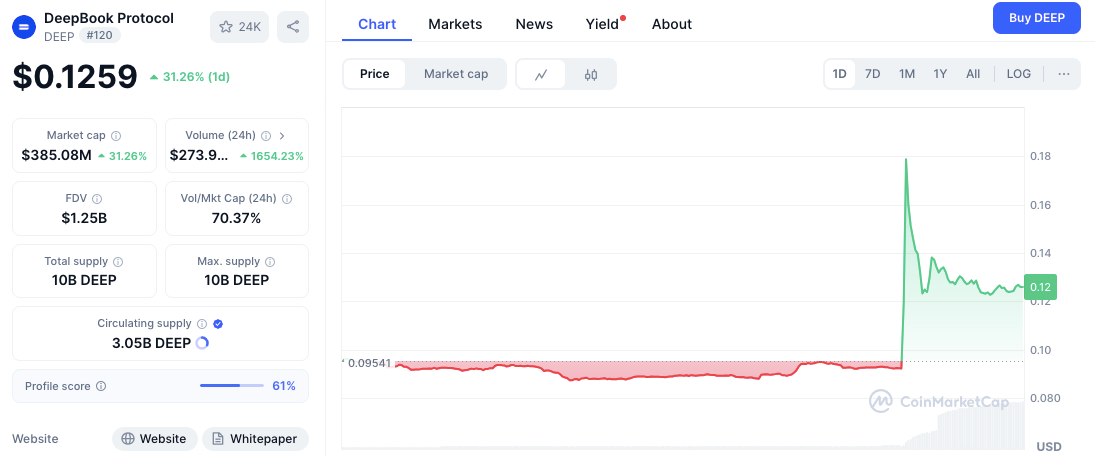Switch to the Chart tab

377,24
